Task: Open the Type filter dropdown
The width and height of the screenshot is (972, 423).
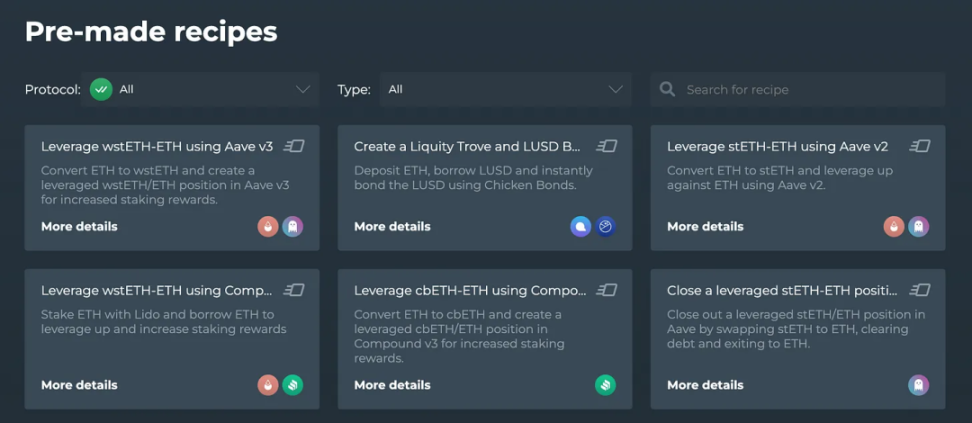Action: [506, 89]
